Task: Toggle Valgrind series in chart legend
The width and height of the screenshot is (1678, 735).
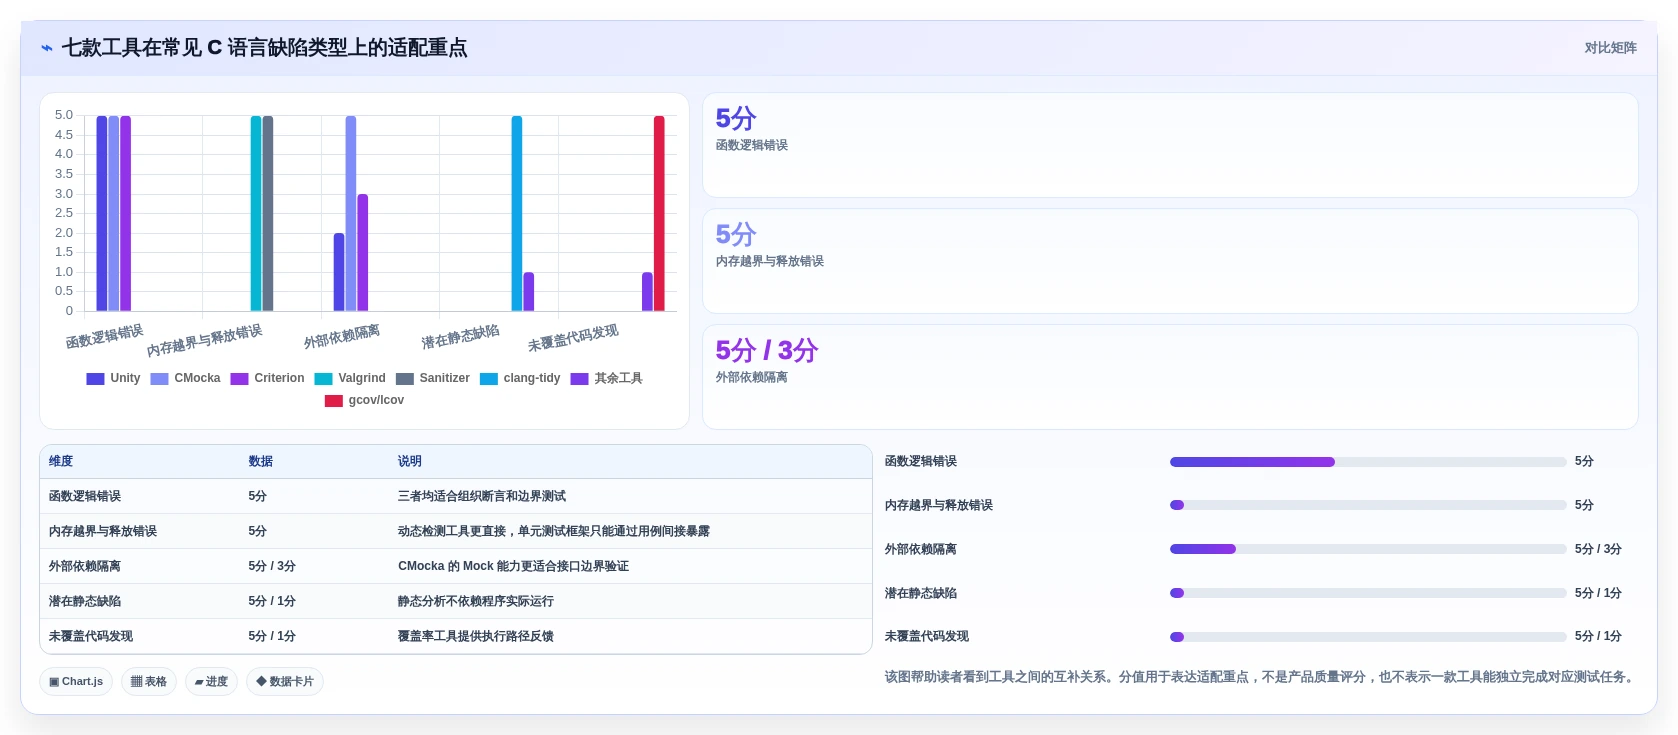Action: tap(350, 379)
